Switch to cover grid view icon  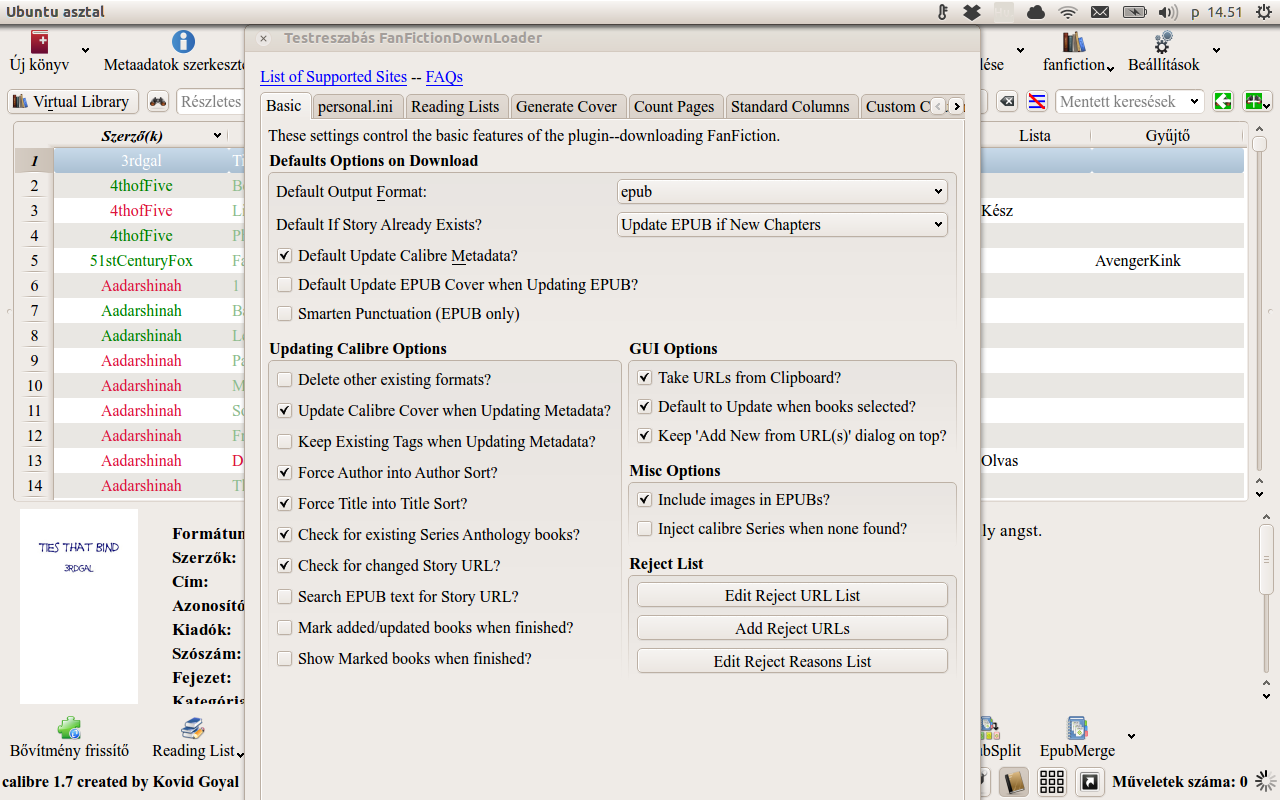pyautogui.click(x=1052, y=782)
